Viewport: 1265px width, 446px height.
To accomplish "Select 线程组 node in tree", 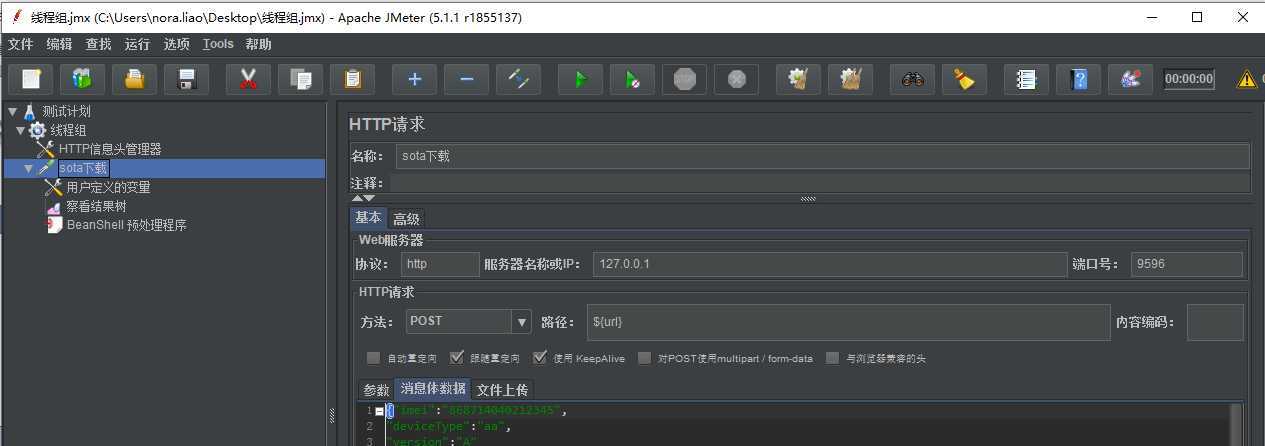I will [x=68, y=130].
